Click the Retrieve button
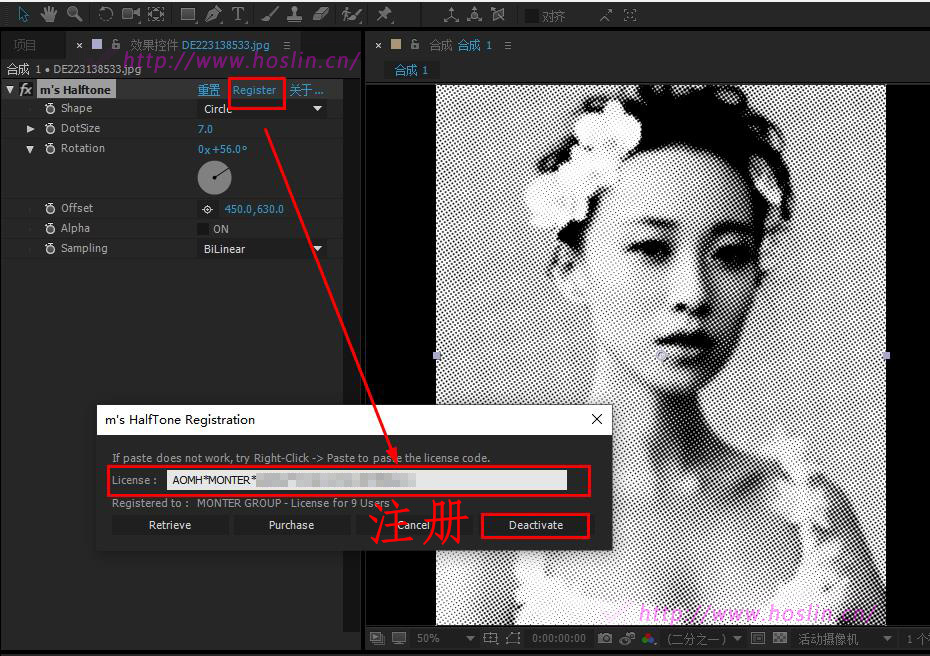 click(170, 525)
